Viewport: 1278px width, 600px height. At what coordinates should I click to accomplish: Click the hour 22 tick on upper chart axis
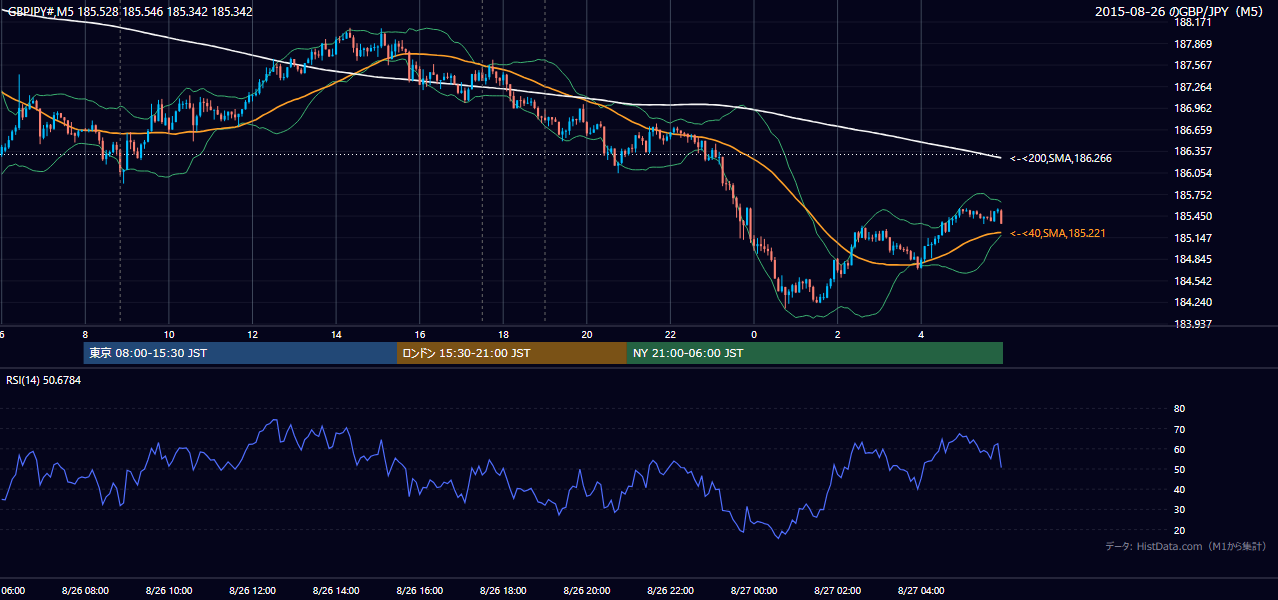tap(670, 334)
